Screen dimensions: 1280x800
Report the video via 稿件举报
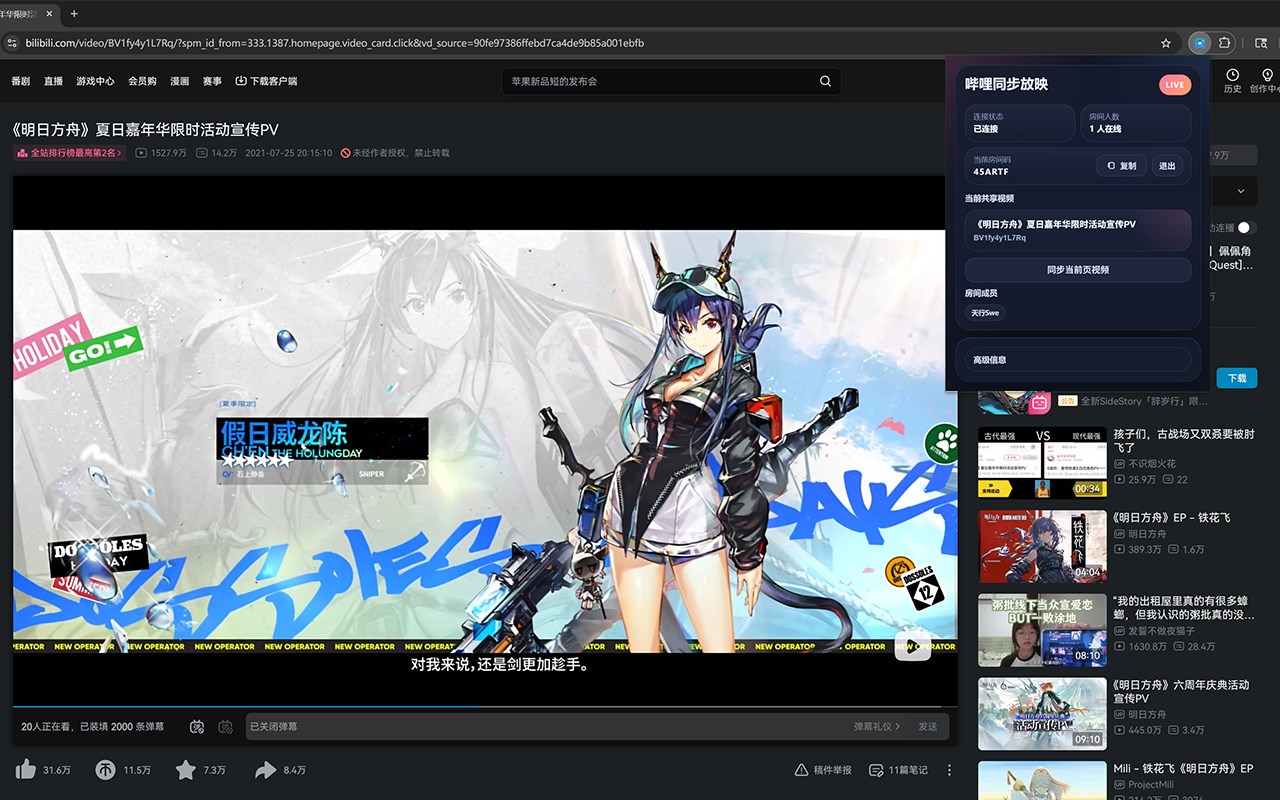823,770
